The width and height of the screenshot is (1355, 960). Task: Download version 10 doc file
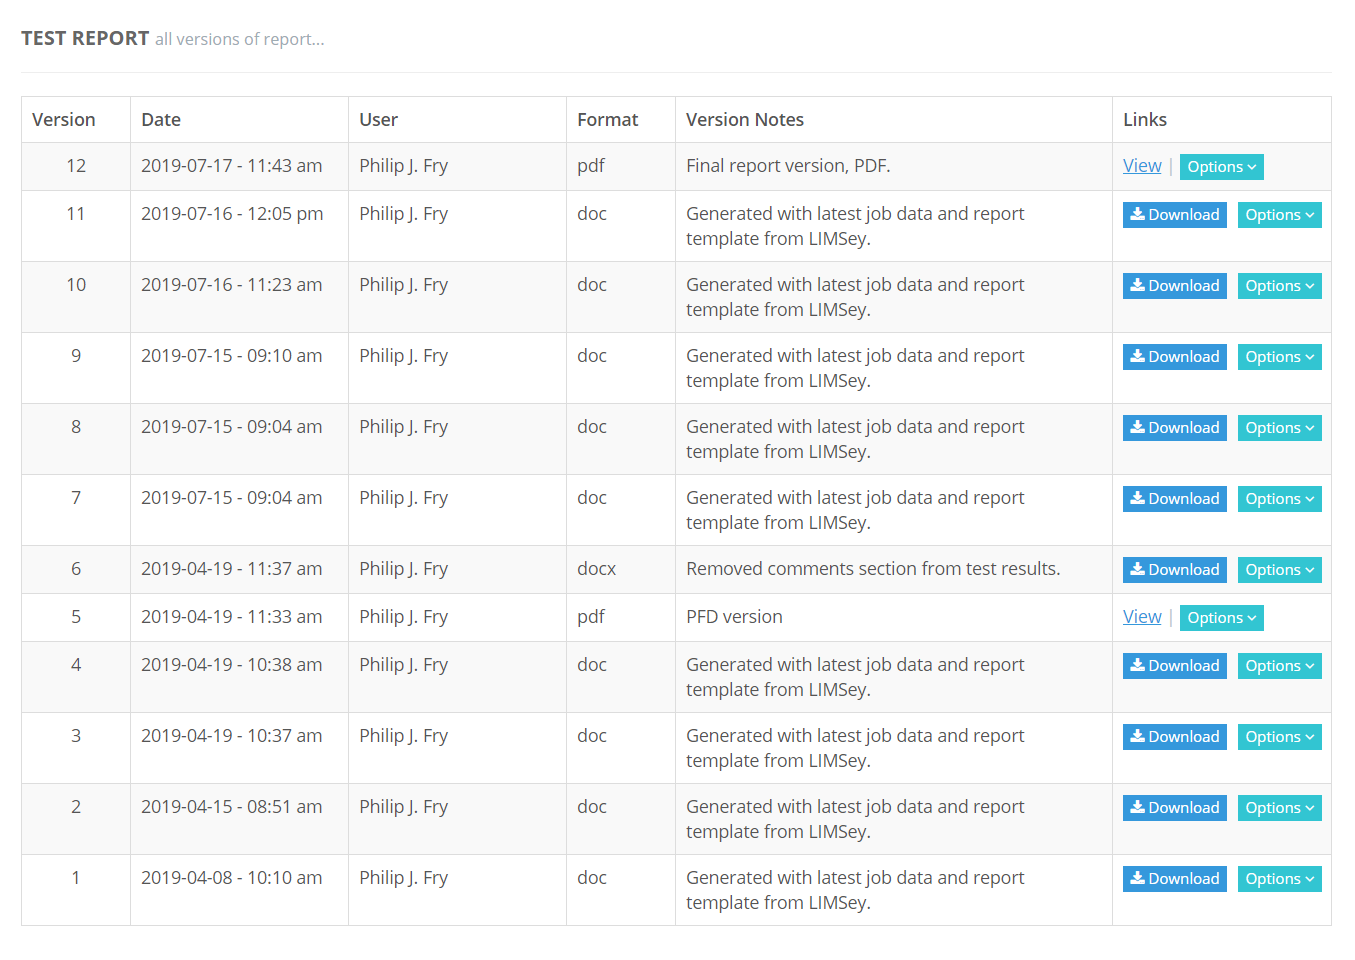[1174, 286]
